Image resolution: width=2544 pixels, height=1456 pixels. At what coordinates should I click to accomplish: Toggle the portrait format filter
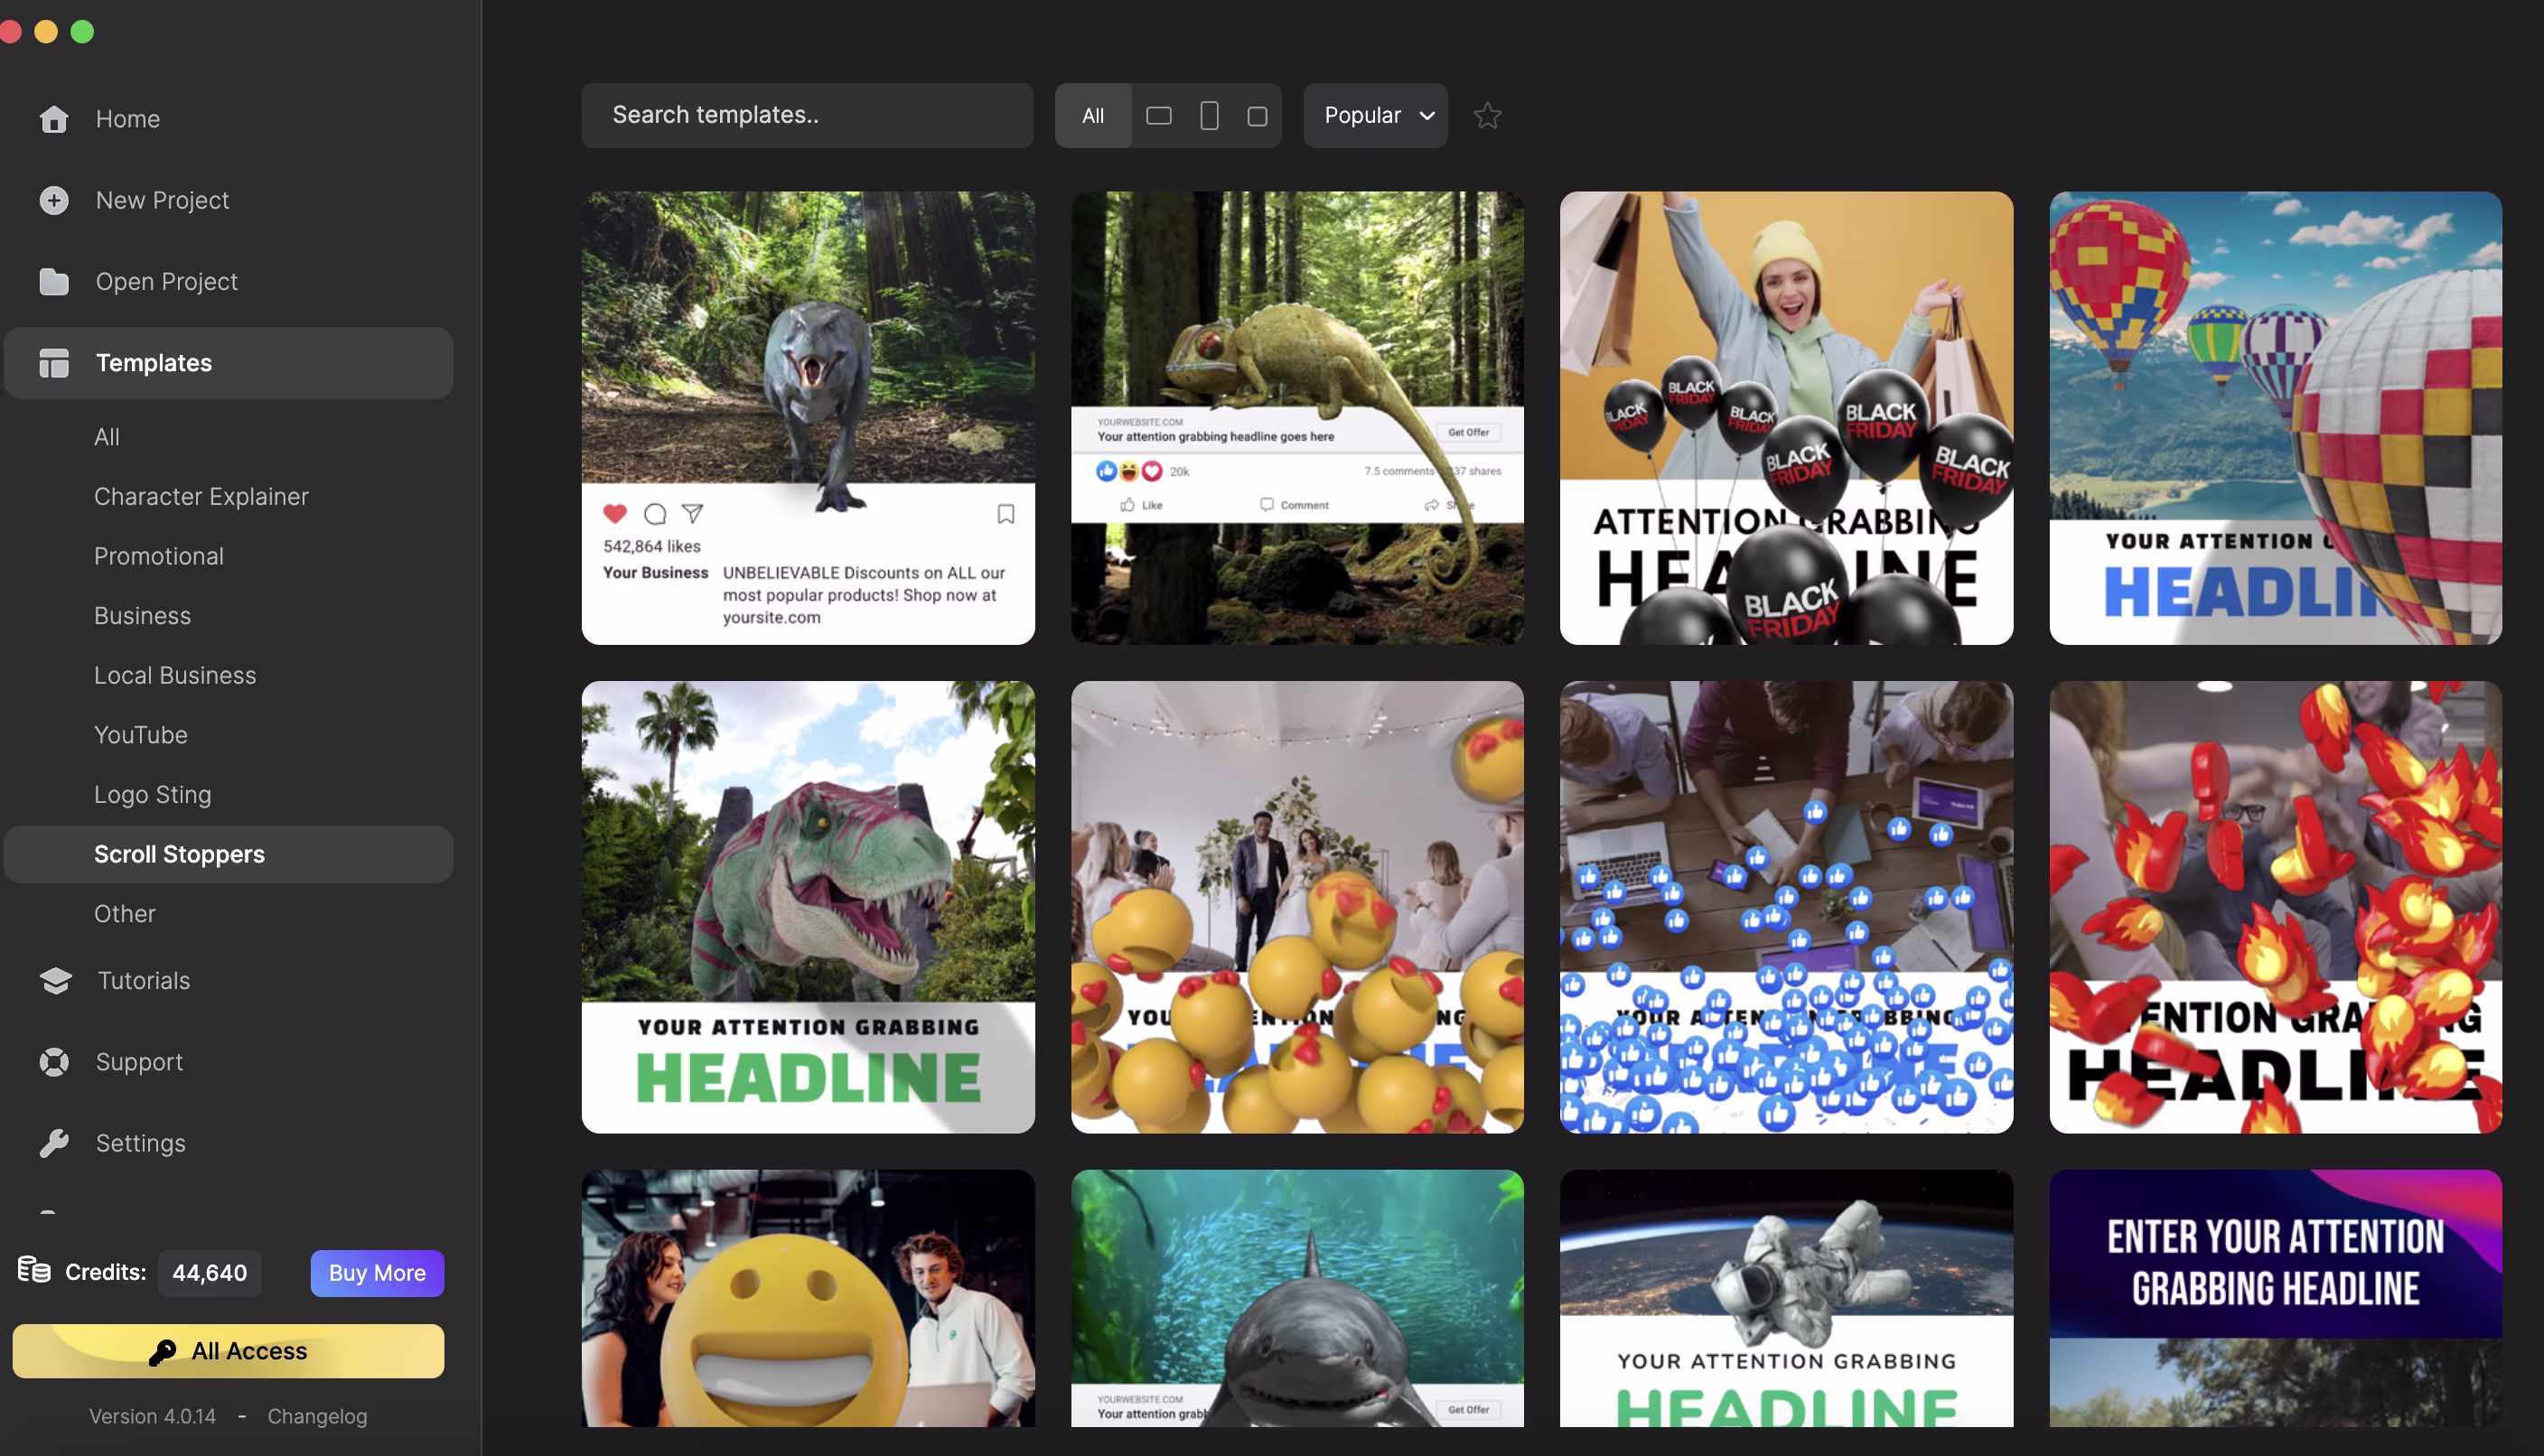tap(1208, 115)
